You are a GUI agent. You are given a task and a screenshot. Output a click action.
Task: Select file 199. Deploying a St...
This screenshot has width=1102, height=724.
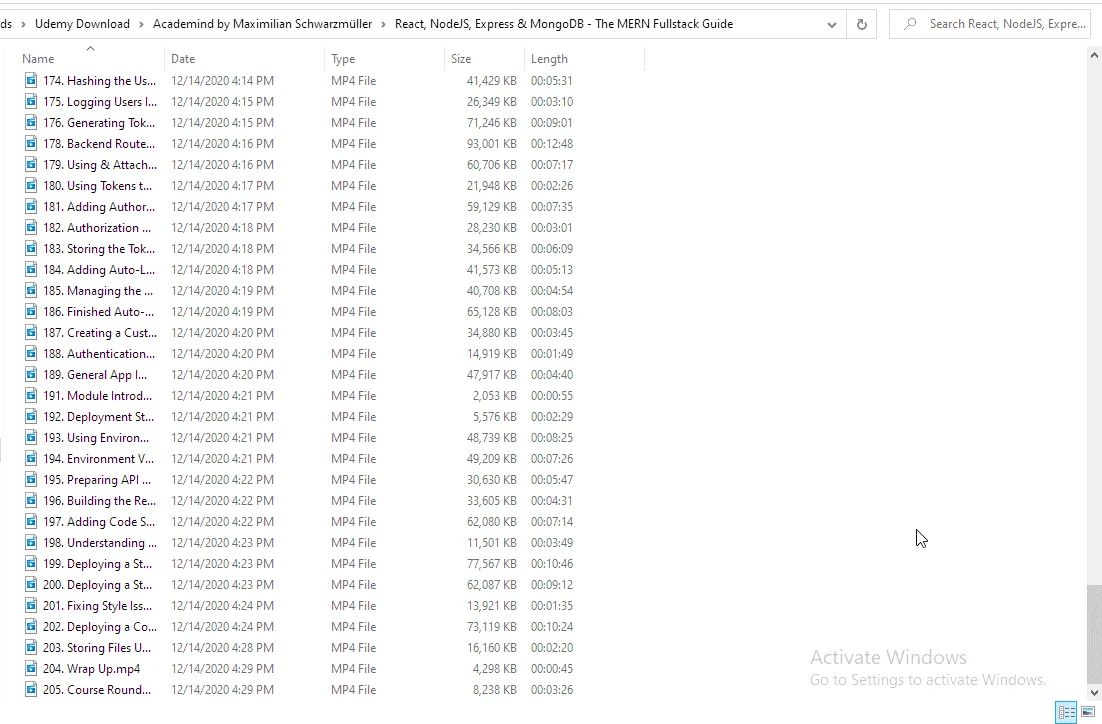98,564
